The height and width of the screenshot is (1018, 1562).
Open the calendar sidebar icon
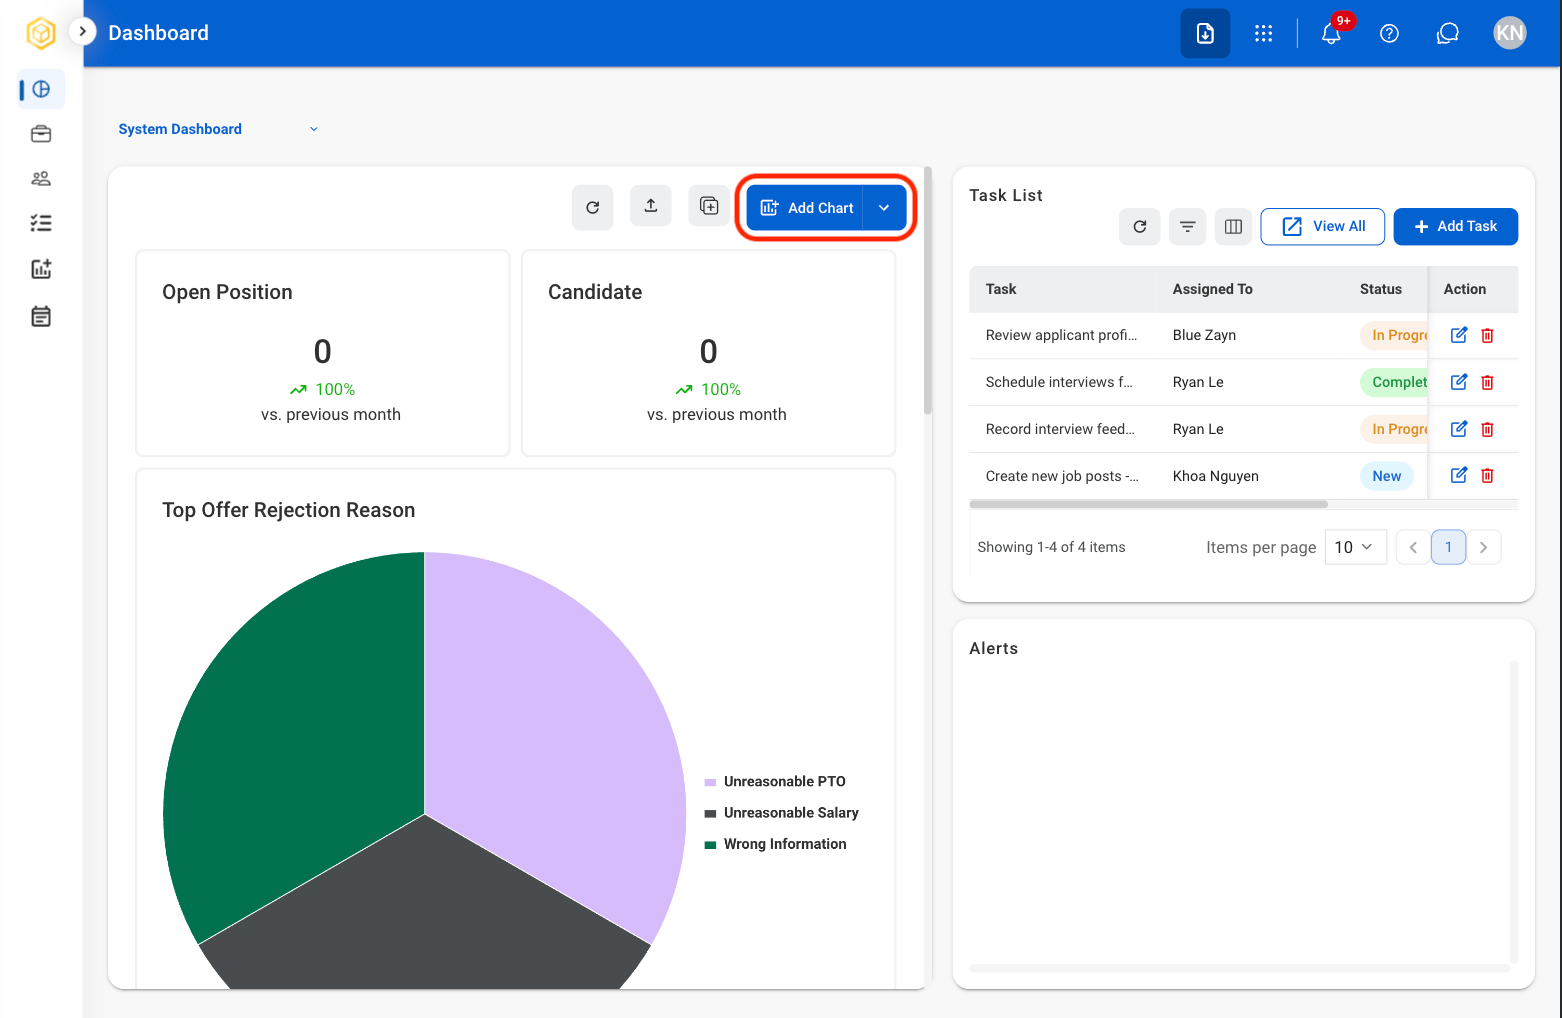click(x=41, y=317)
